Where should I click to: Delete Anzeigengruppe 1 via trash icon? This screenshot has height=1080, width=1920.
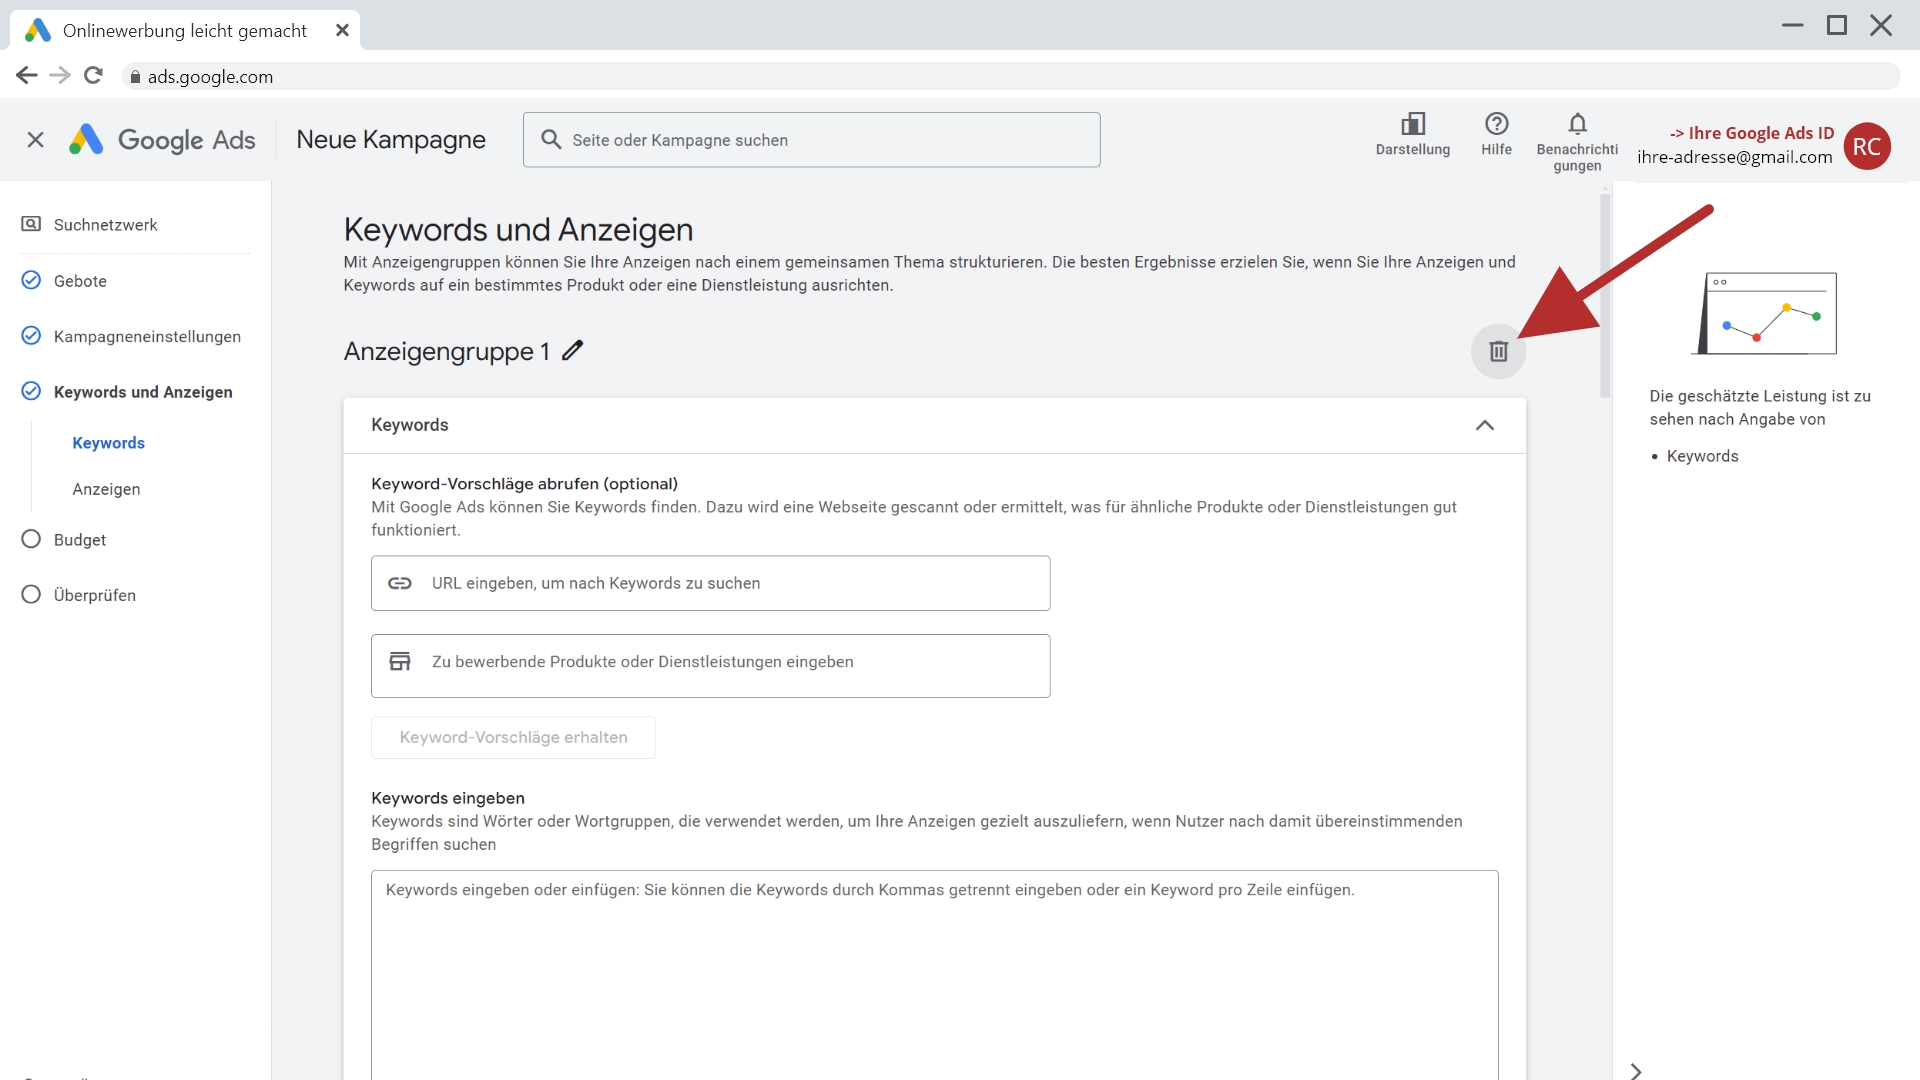coord(1497,351)
